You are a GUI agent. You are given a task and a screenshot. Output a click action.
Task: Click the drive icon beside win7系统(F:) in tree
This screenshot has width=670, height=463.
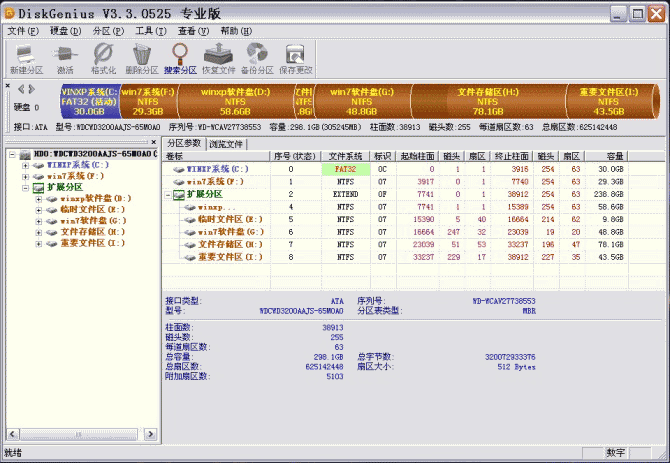click(39, 176)
